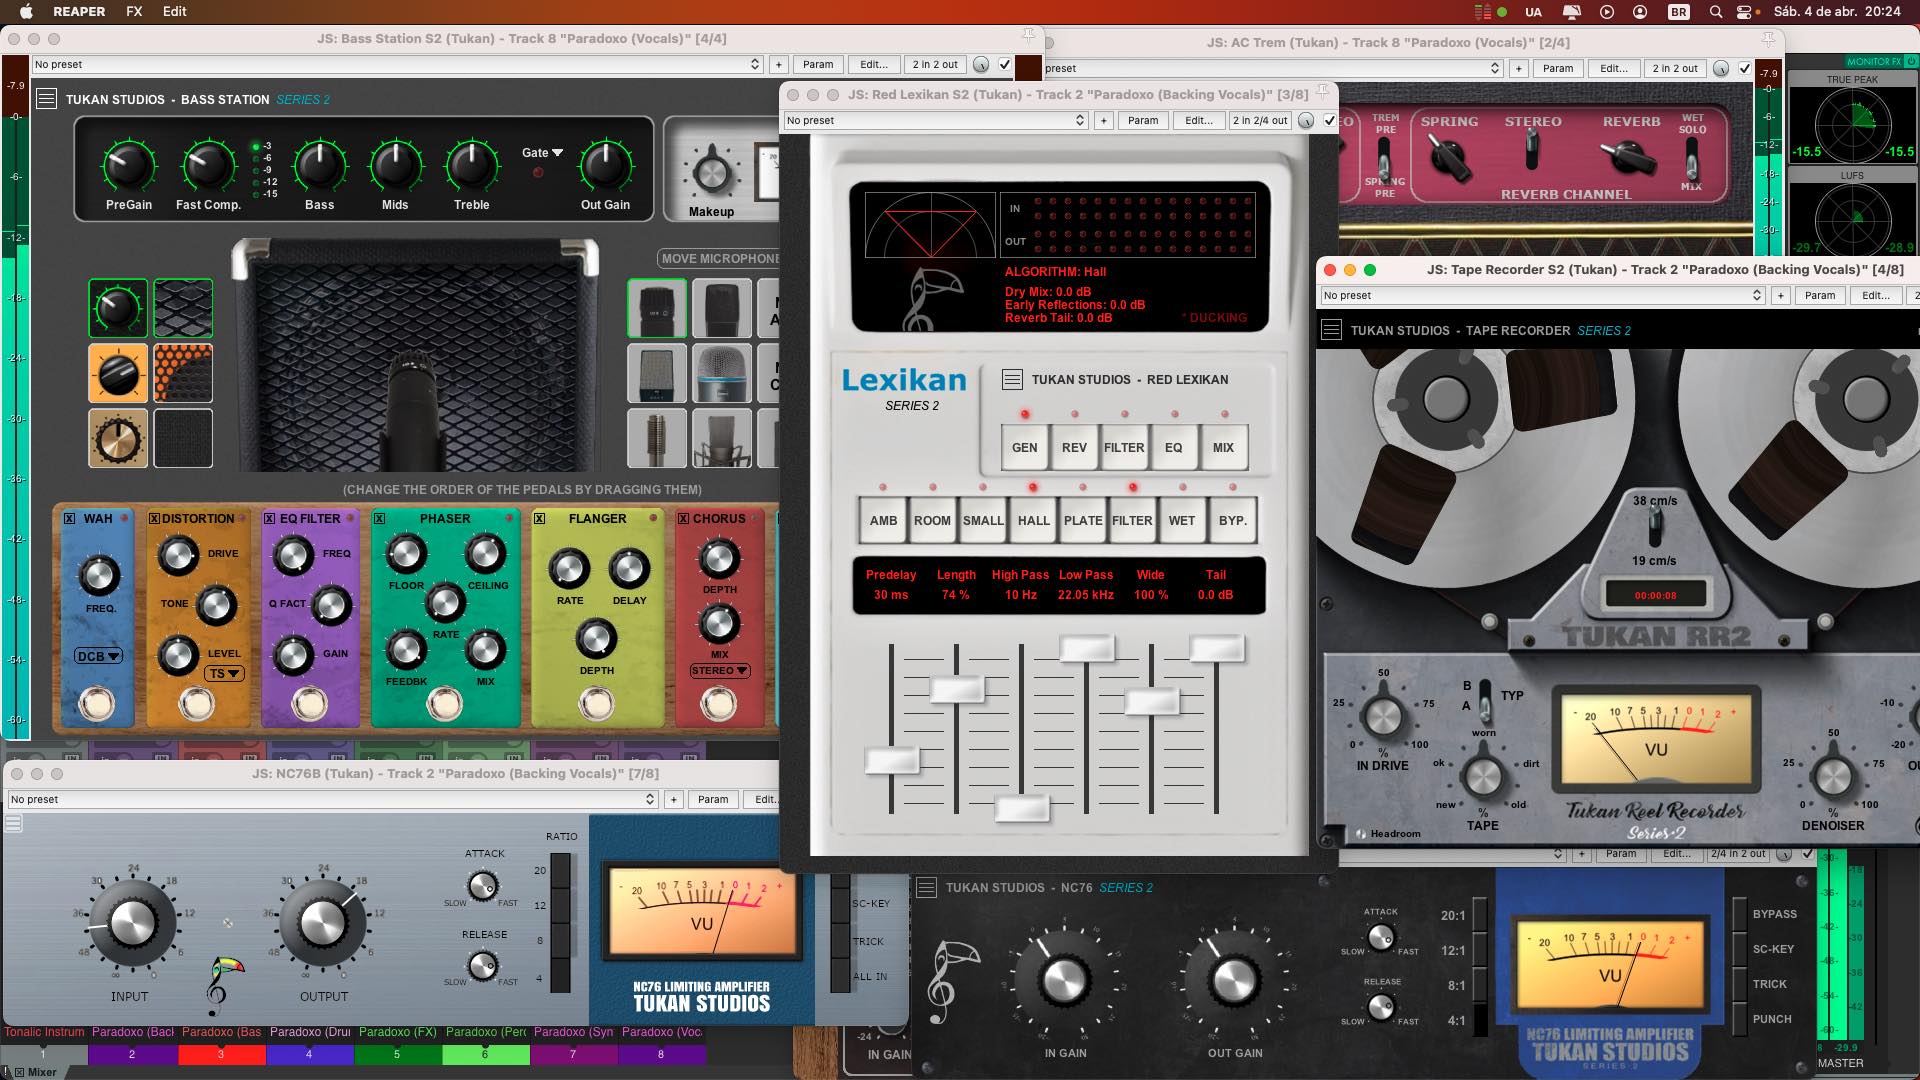Click the Distortion DRIVE knob
Screen dimensions: 1920x1080
pos(179,556)
